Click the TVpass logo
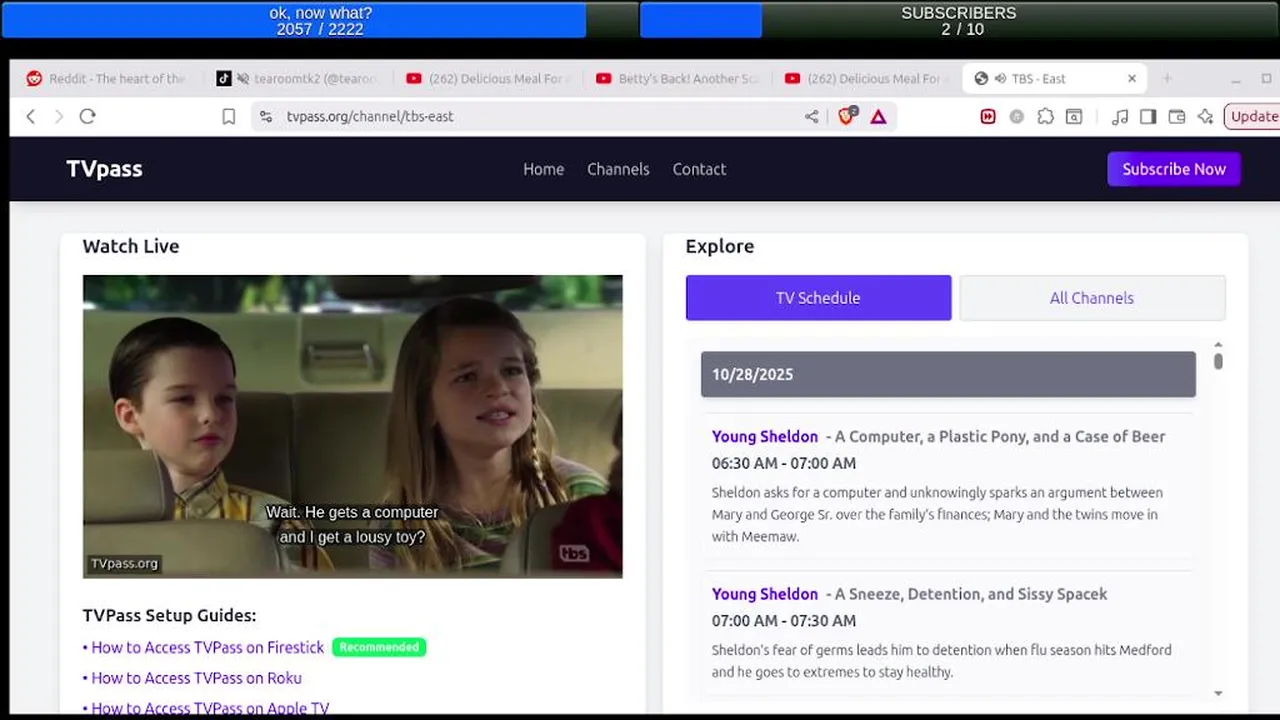The image size is (1280, 720). pos(104,169)
